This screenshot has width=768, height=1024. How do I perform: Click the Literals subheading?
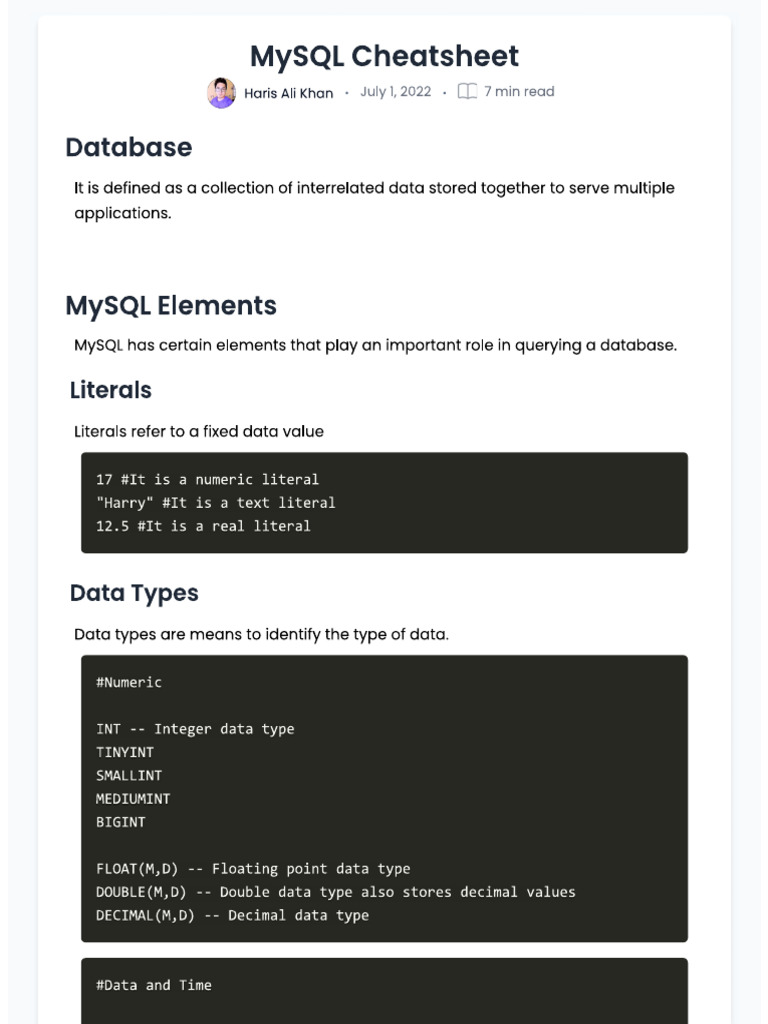pos(111,390)
